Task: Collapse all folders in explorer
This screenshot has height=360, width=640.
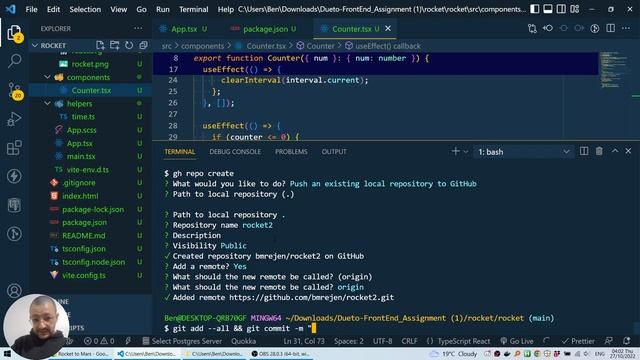Action: pos(143,45)
